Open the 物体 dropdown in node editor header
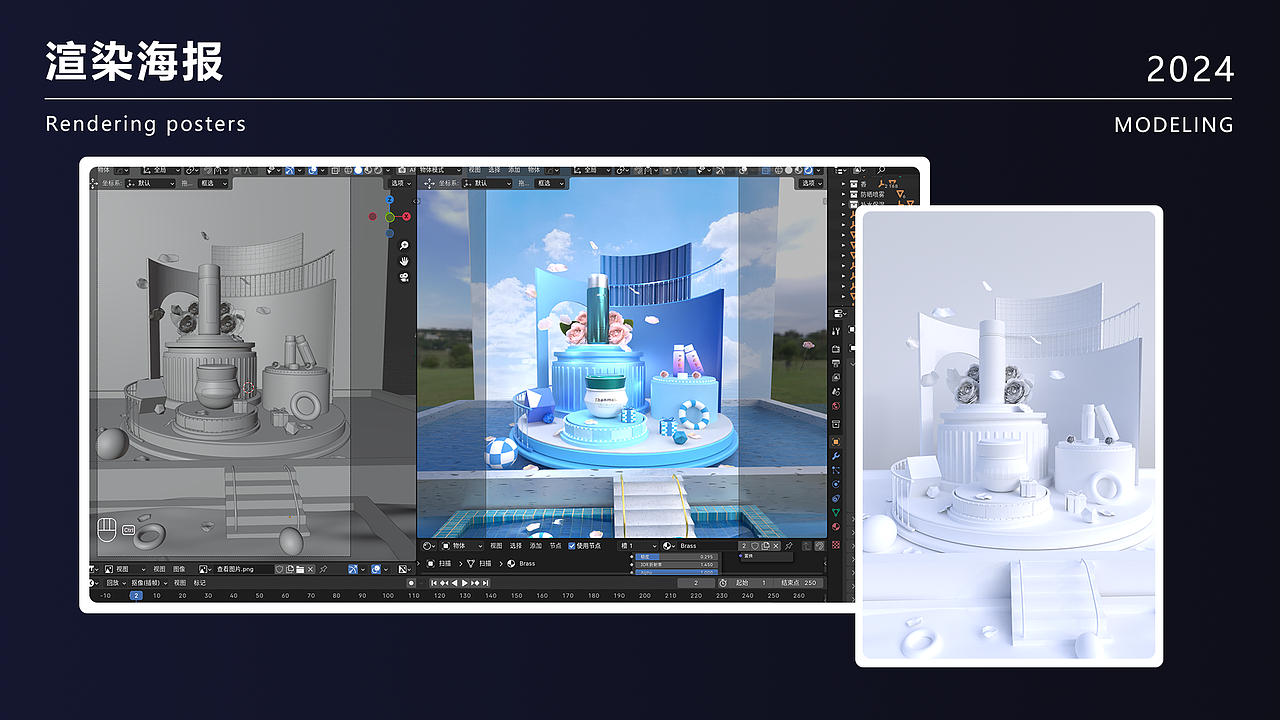This screenshot has height=720, width=1280. pos(462,546)
